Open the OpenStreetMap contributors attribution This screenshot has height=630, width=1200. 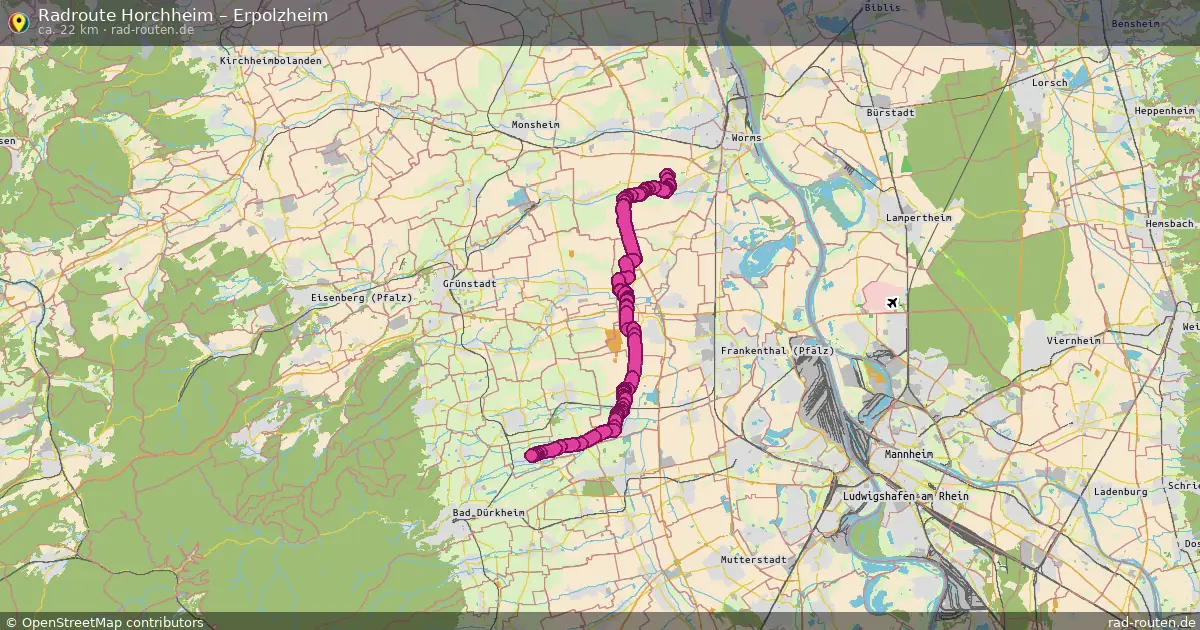[x=103, y=622]
